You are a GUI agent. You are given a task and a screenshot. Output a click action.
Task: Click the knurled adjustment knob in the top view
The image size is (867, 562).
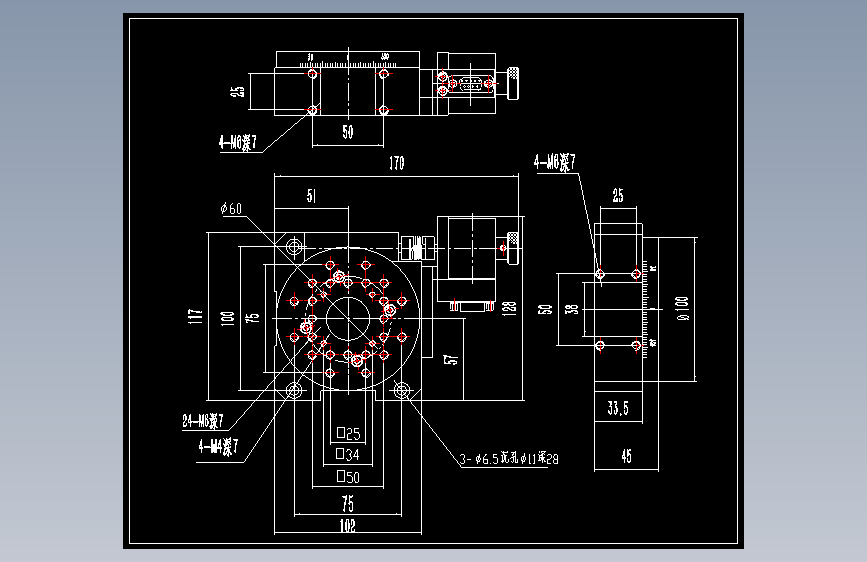(x=513, y=84)
